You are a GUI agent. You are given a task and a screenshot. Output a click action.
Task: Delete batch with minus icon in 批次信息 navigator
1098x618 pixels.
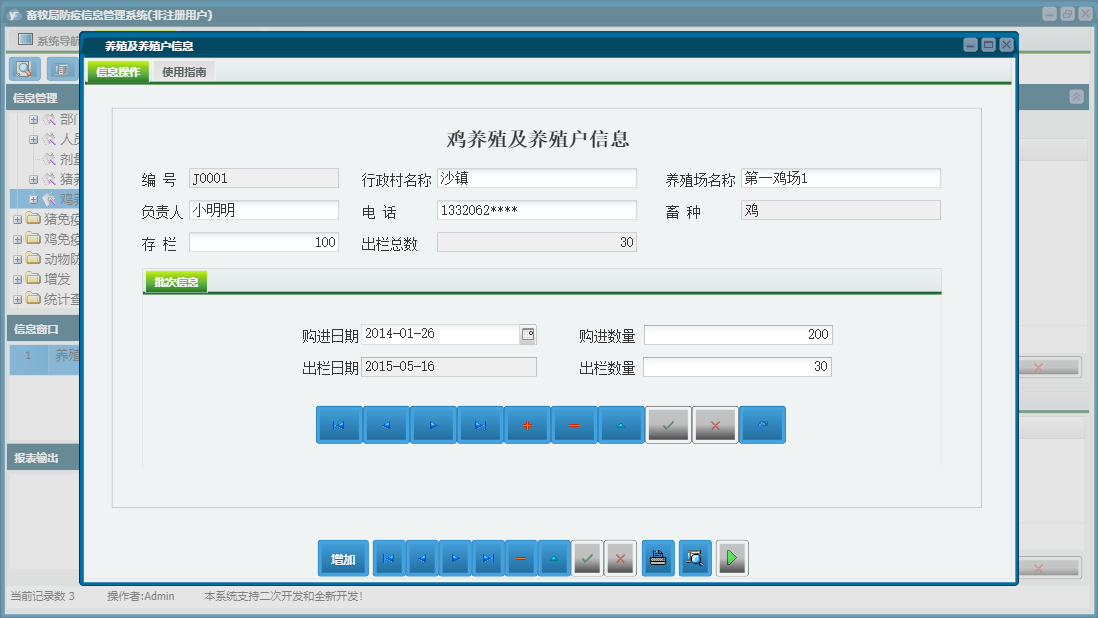[574, 425]
